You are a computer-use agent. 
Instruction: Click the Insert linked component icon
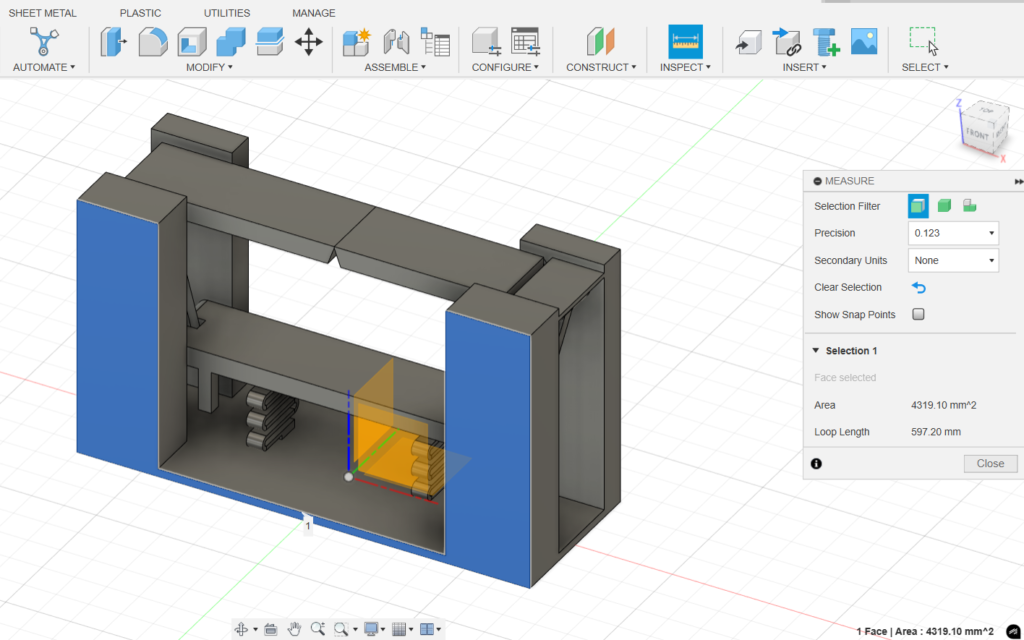787,42
